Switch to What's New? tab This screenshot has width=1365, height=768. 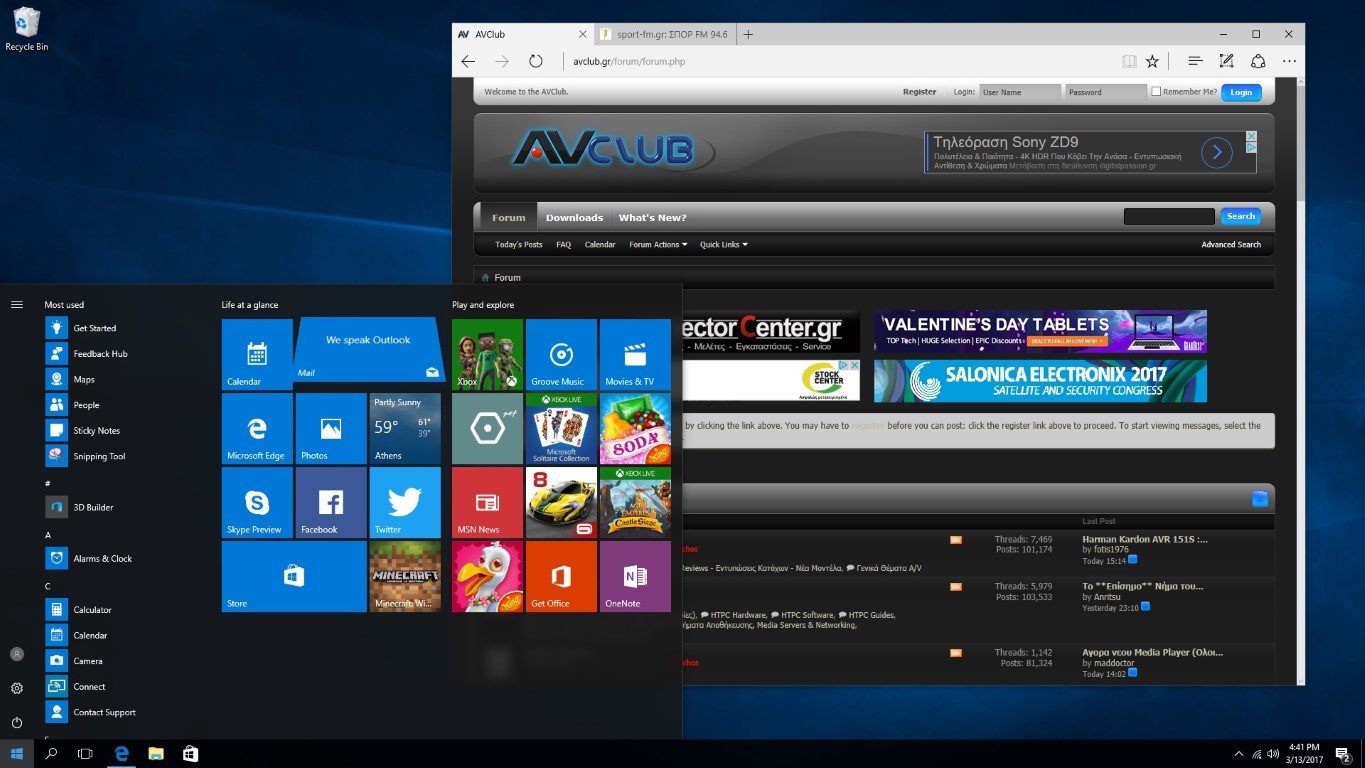[x=652, y=217]
